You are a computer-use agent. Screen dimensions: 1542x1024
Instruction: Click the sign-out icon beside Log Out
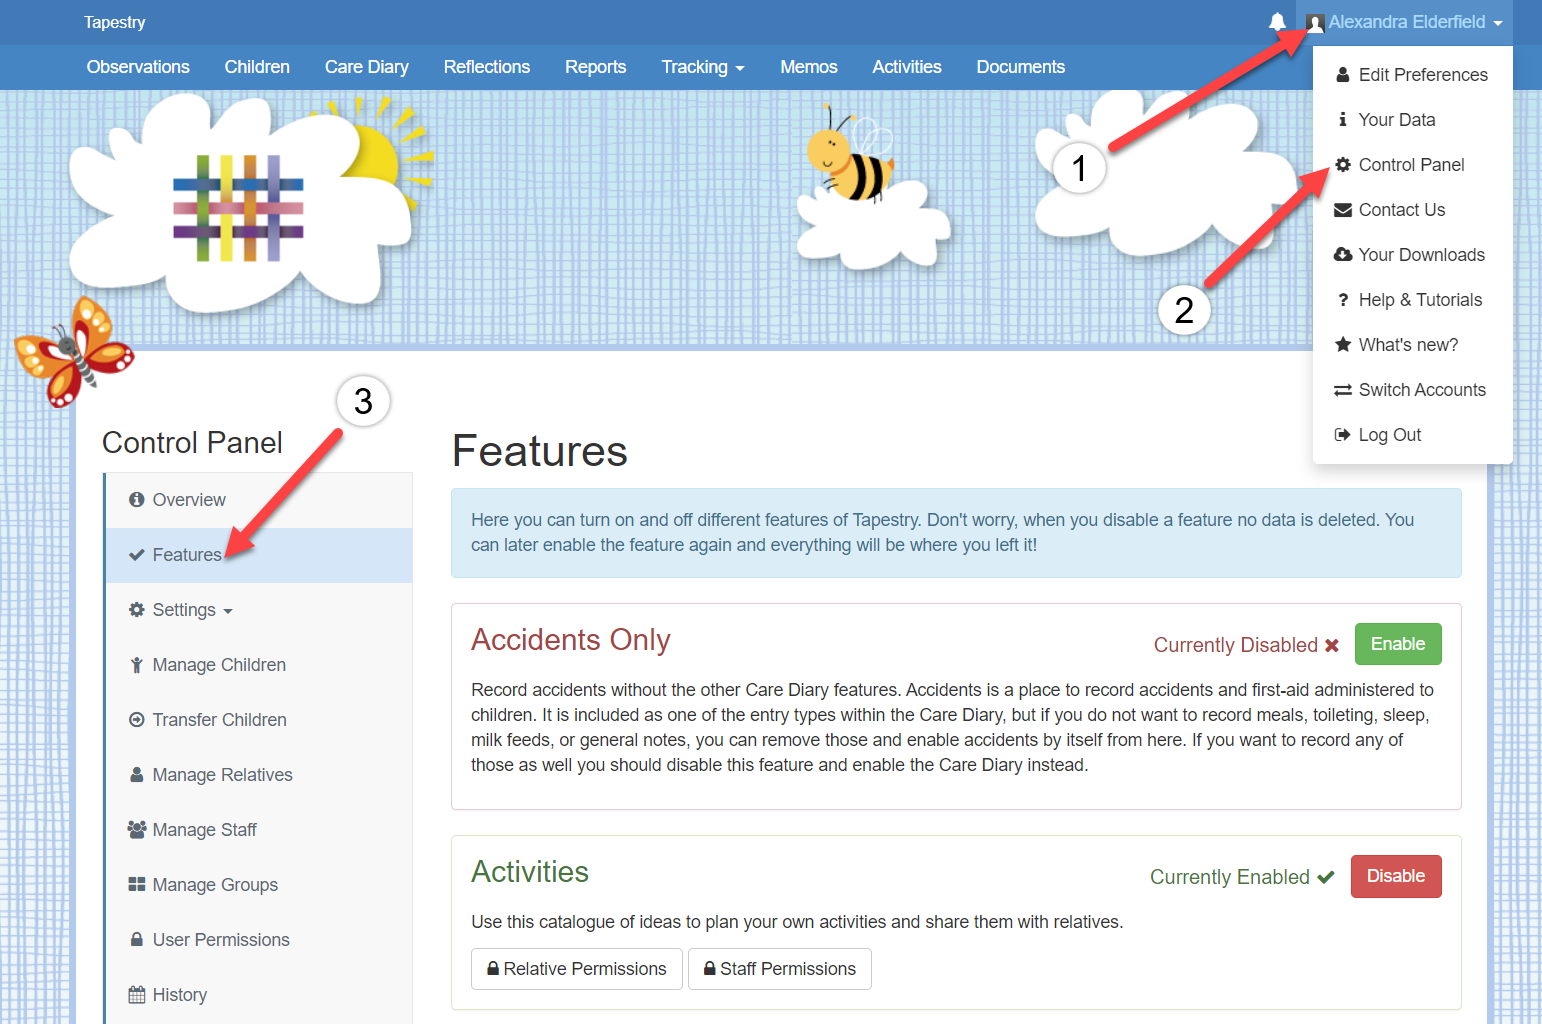point(1343,435)
